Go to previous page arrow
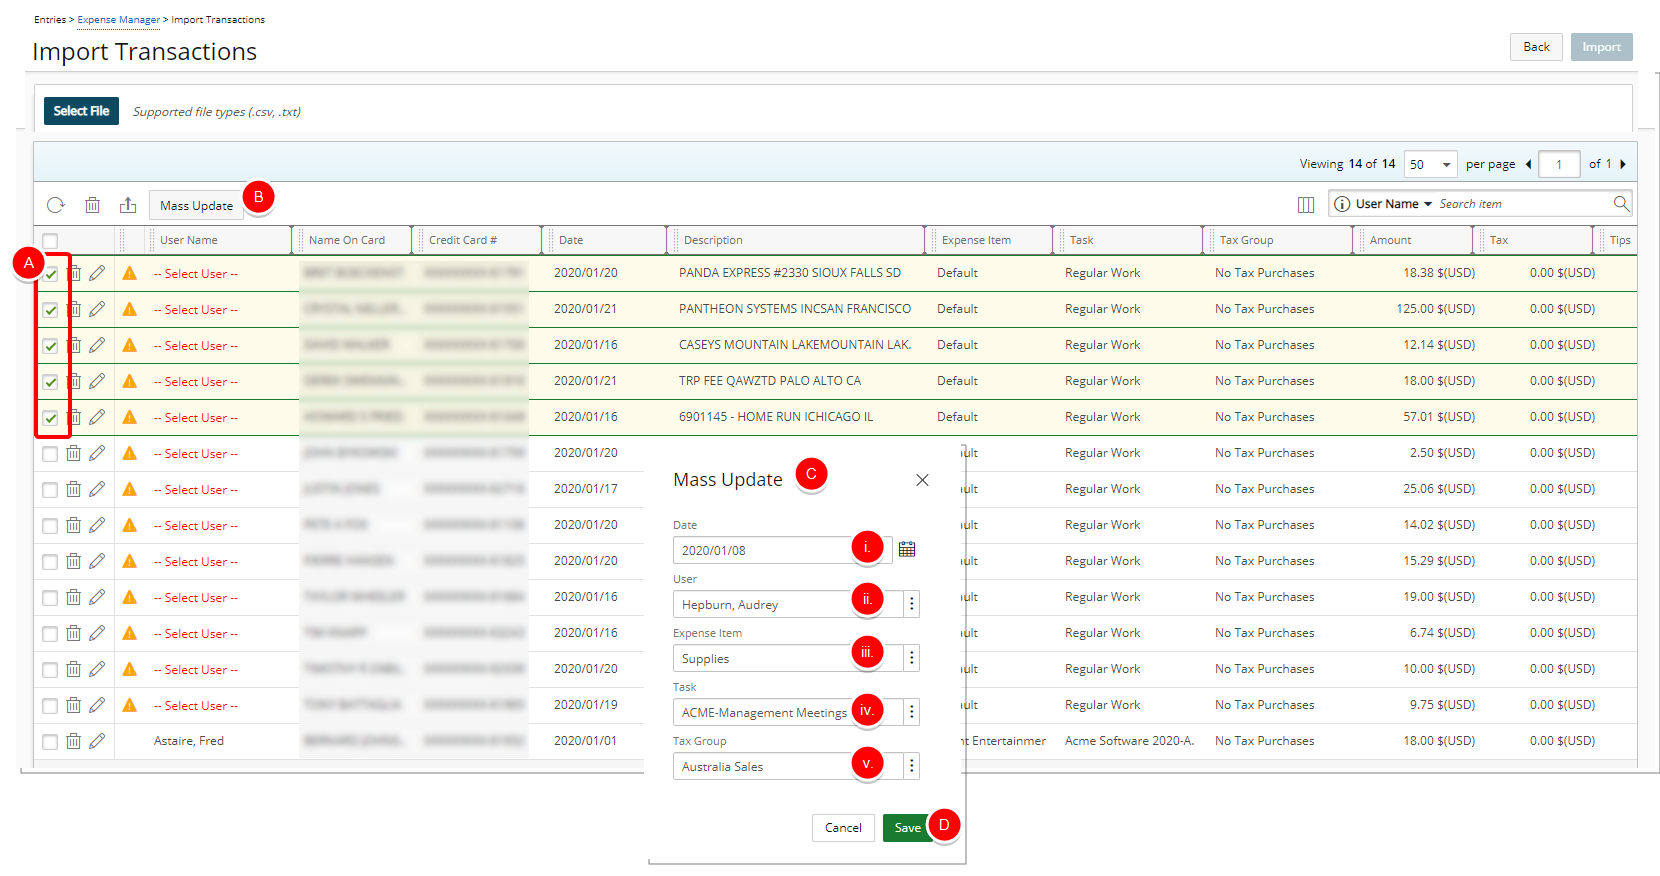Viewport: 1660px width, 876px height. tap(1528, 164)
